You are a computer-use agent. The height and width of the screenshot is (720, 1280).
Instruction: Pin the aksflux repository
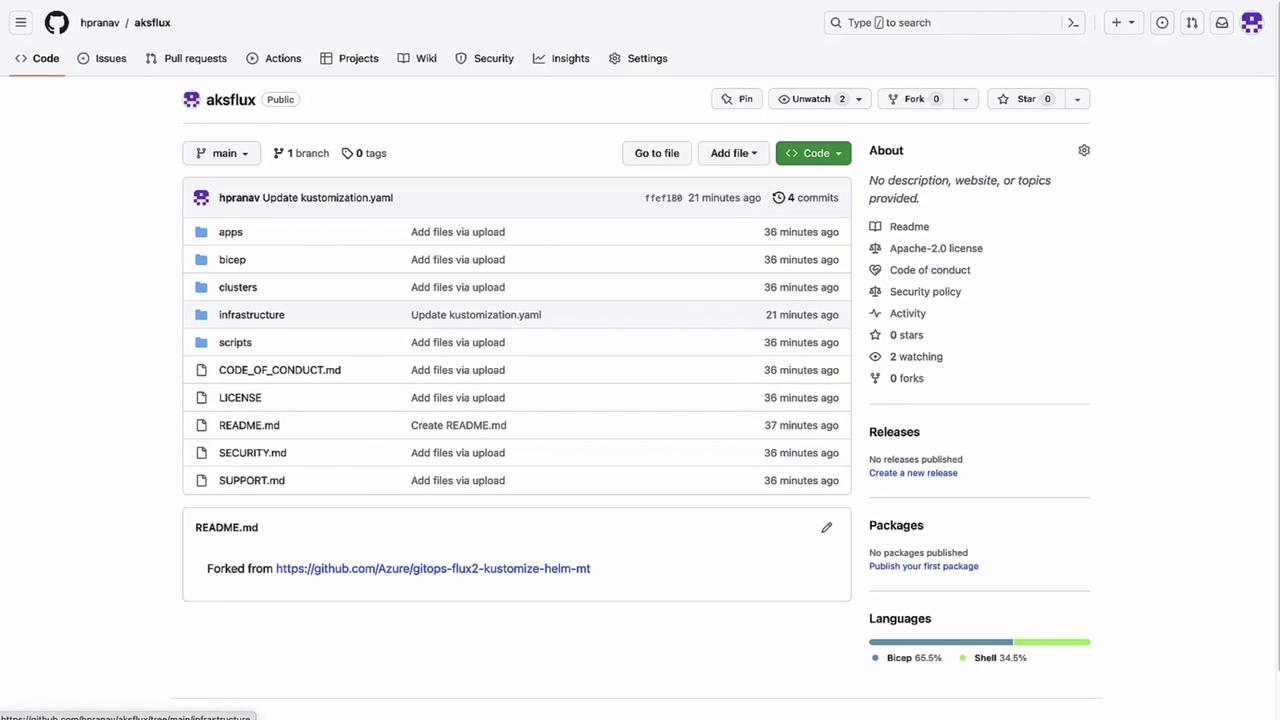(x=737, y=99)
